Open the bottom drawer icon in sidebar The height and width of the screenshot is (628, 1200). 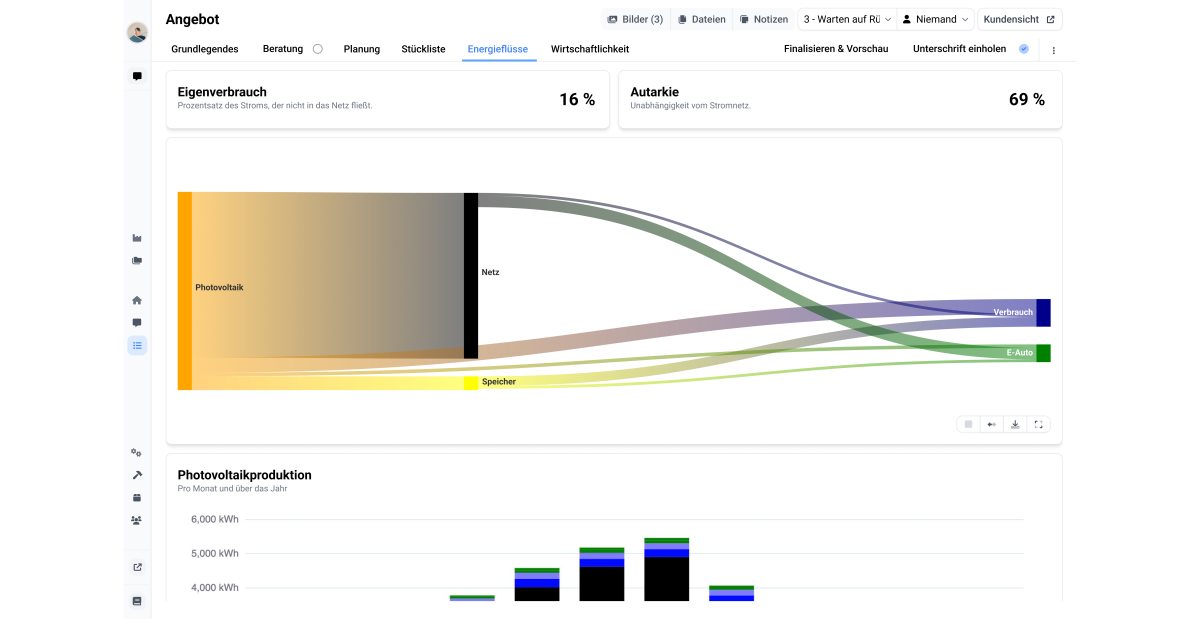pos(137,601)
